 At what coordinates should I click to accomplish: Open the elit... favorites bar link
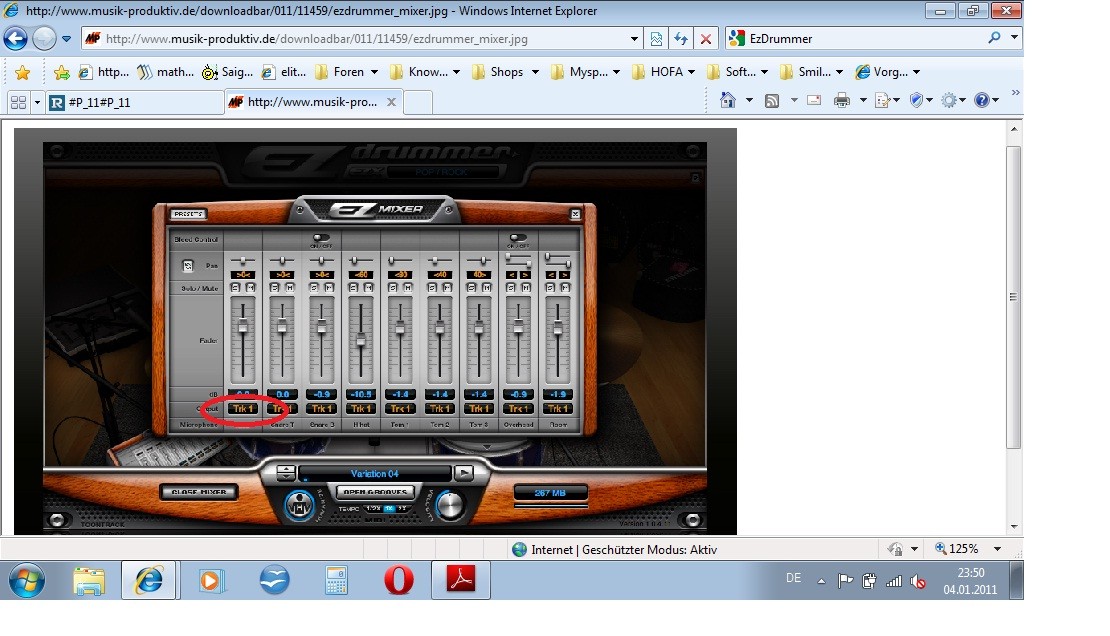[x=284, y=72]
